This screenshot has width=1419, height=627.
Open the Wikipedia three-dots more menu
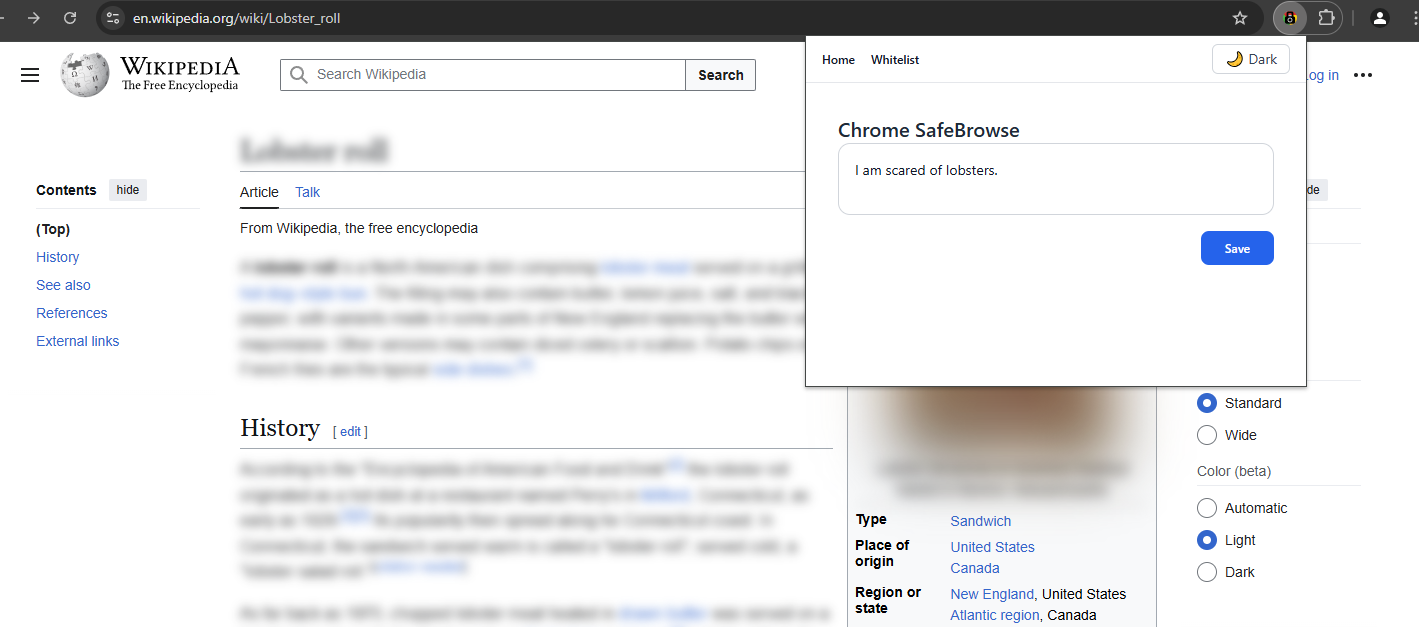1363,75
